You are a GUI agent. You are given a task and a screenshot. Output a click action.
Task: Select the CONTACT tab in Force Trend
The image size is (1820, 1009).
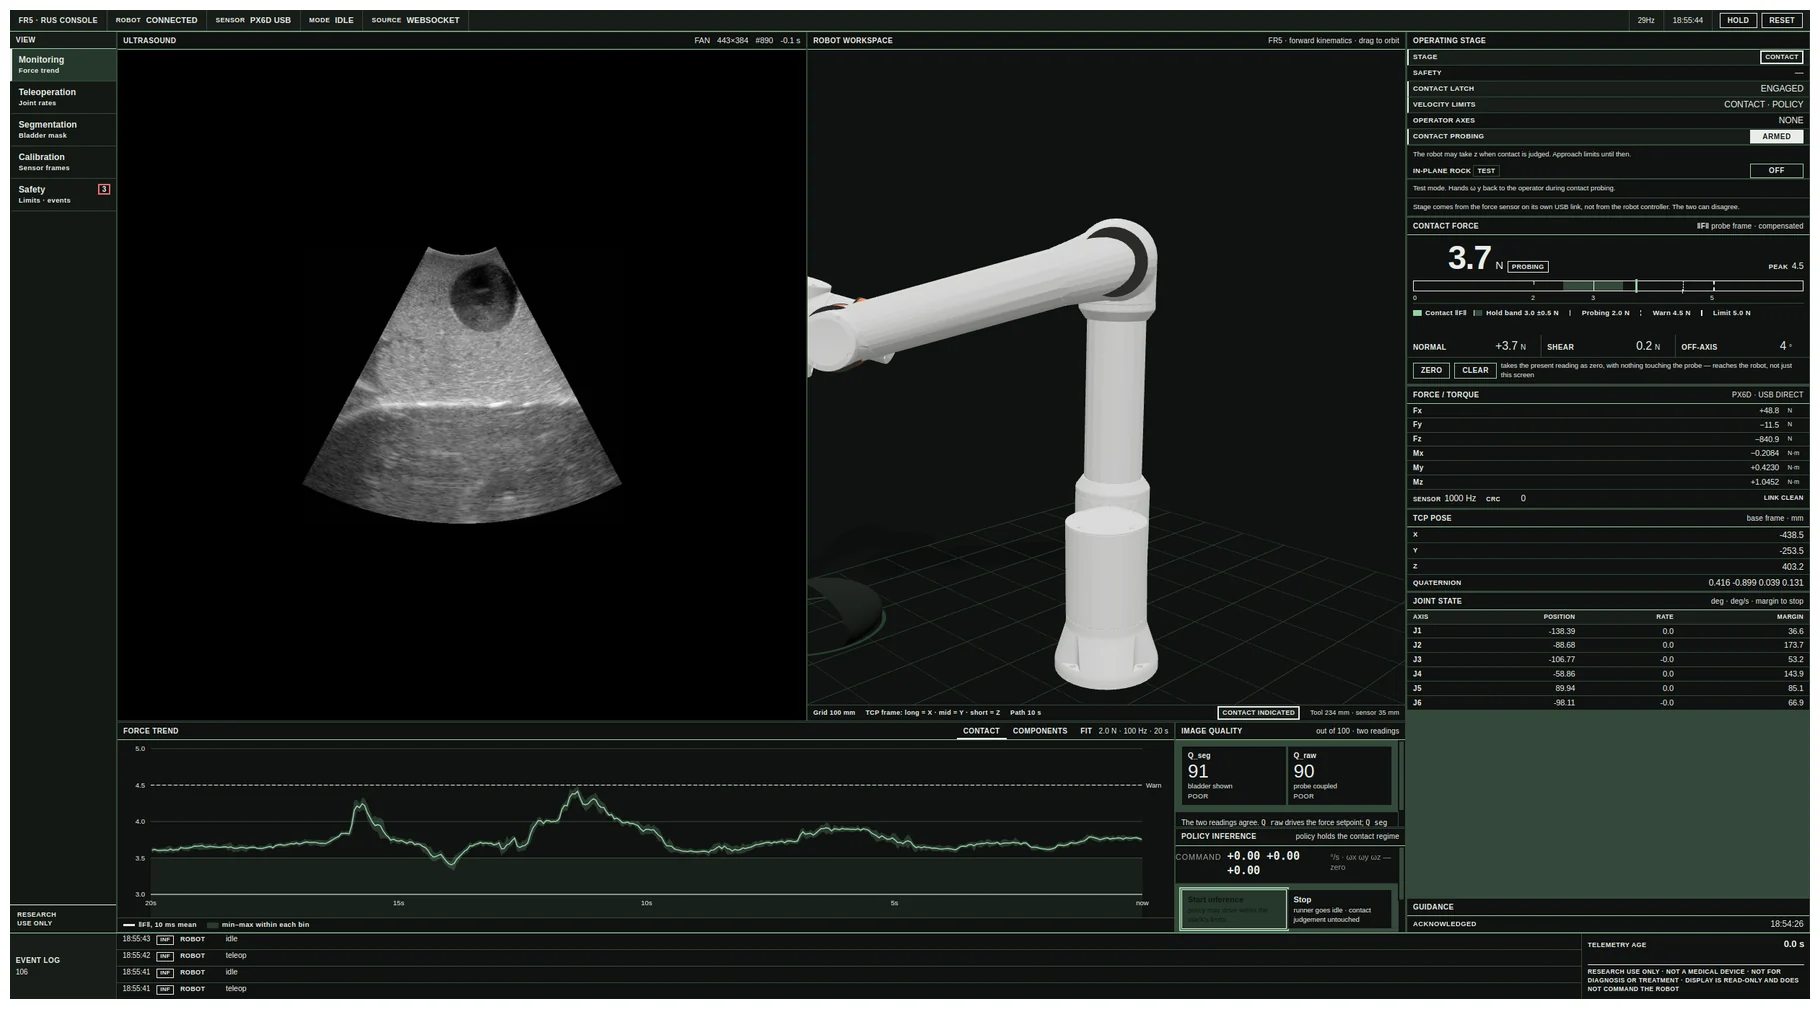[x=981, y=731]
